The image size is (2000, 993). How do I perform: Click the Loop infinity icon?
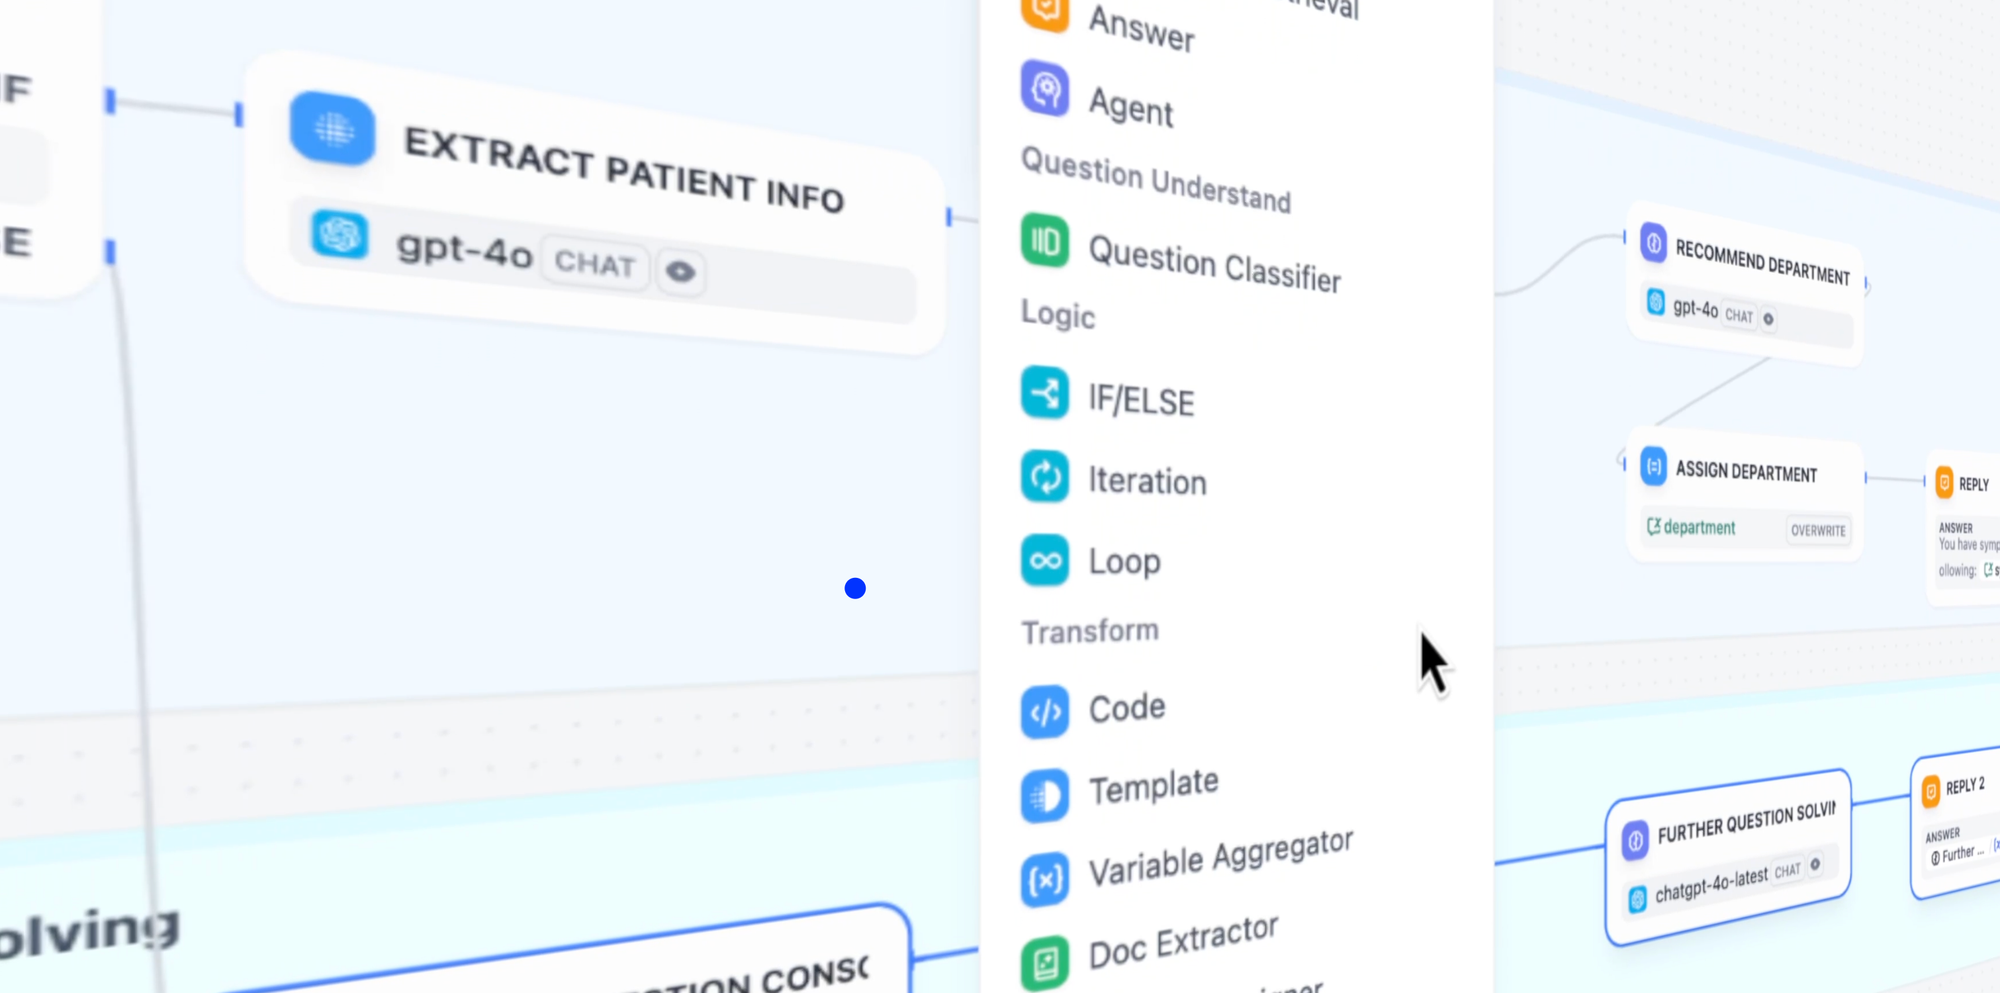(1045, 560)
